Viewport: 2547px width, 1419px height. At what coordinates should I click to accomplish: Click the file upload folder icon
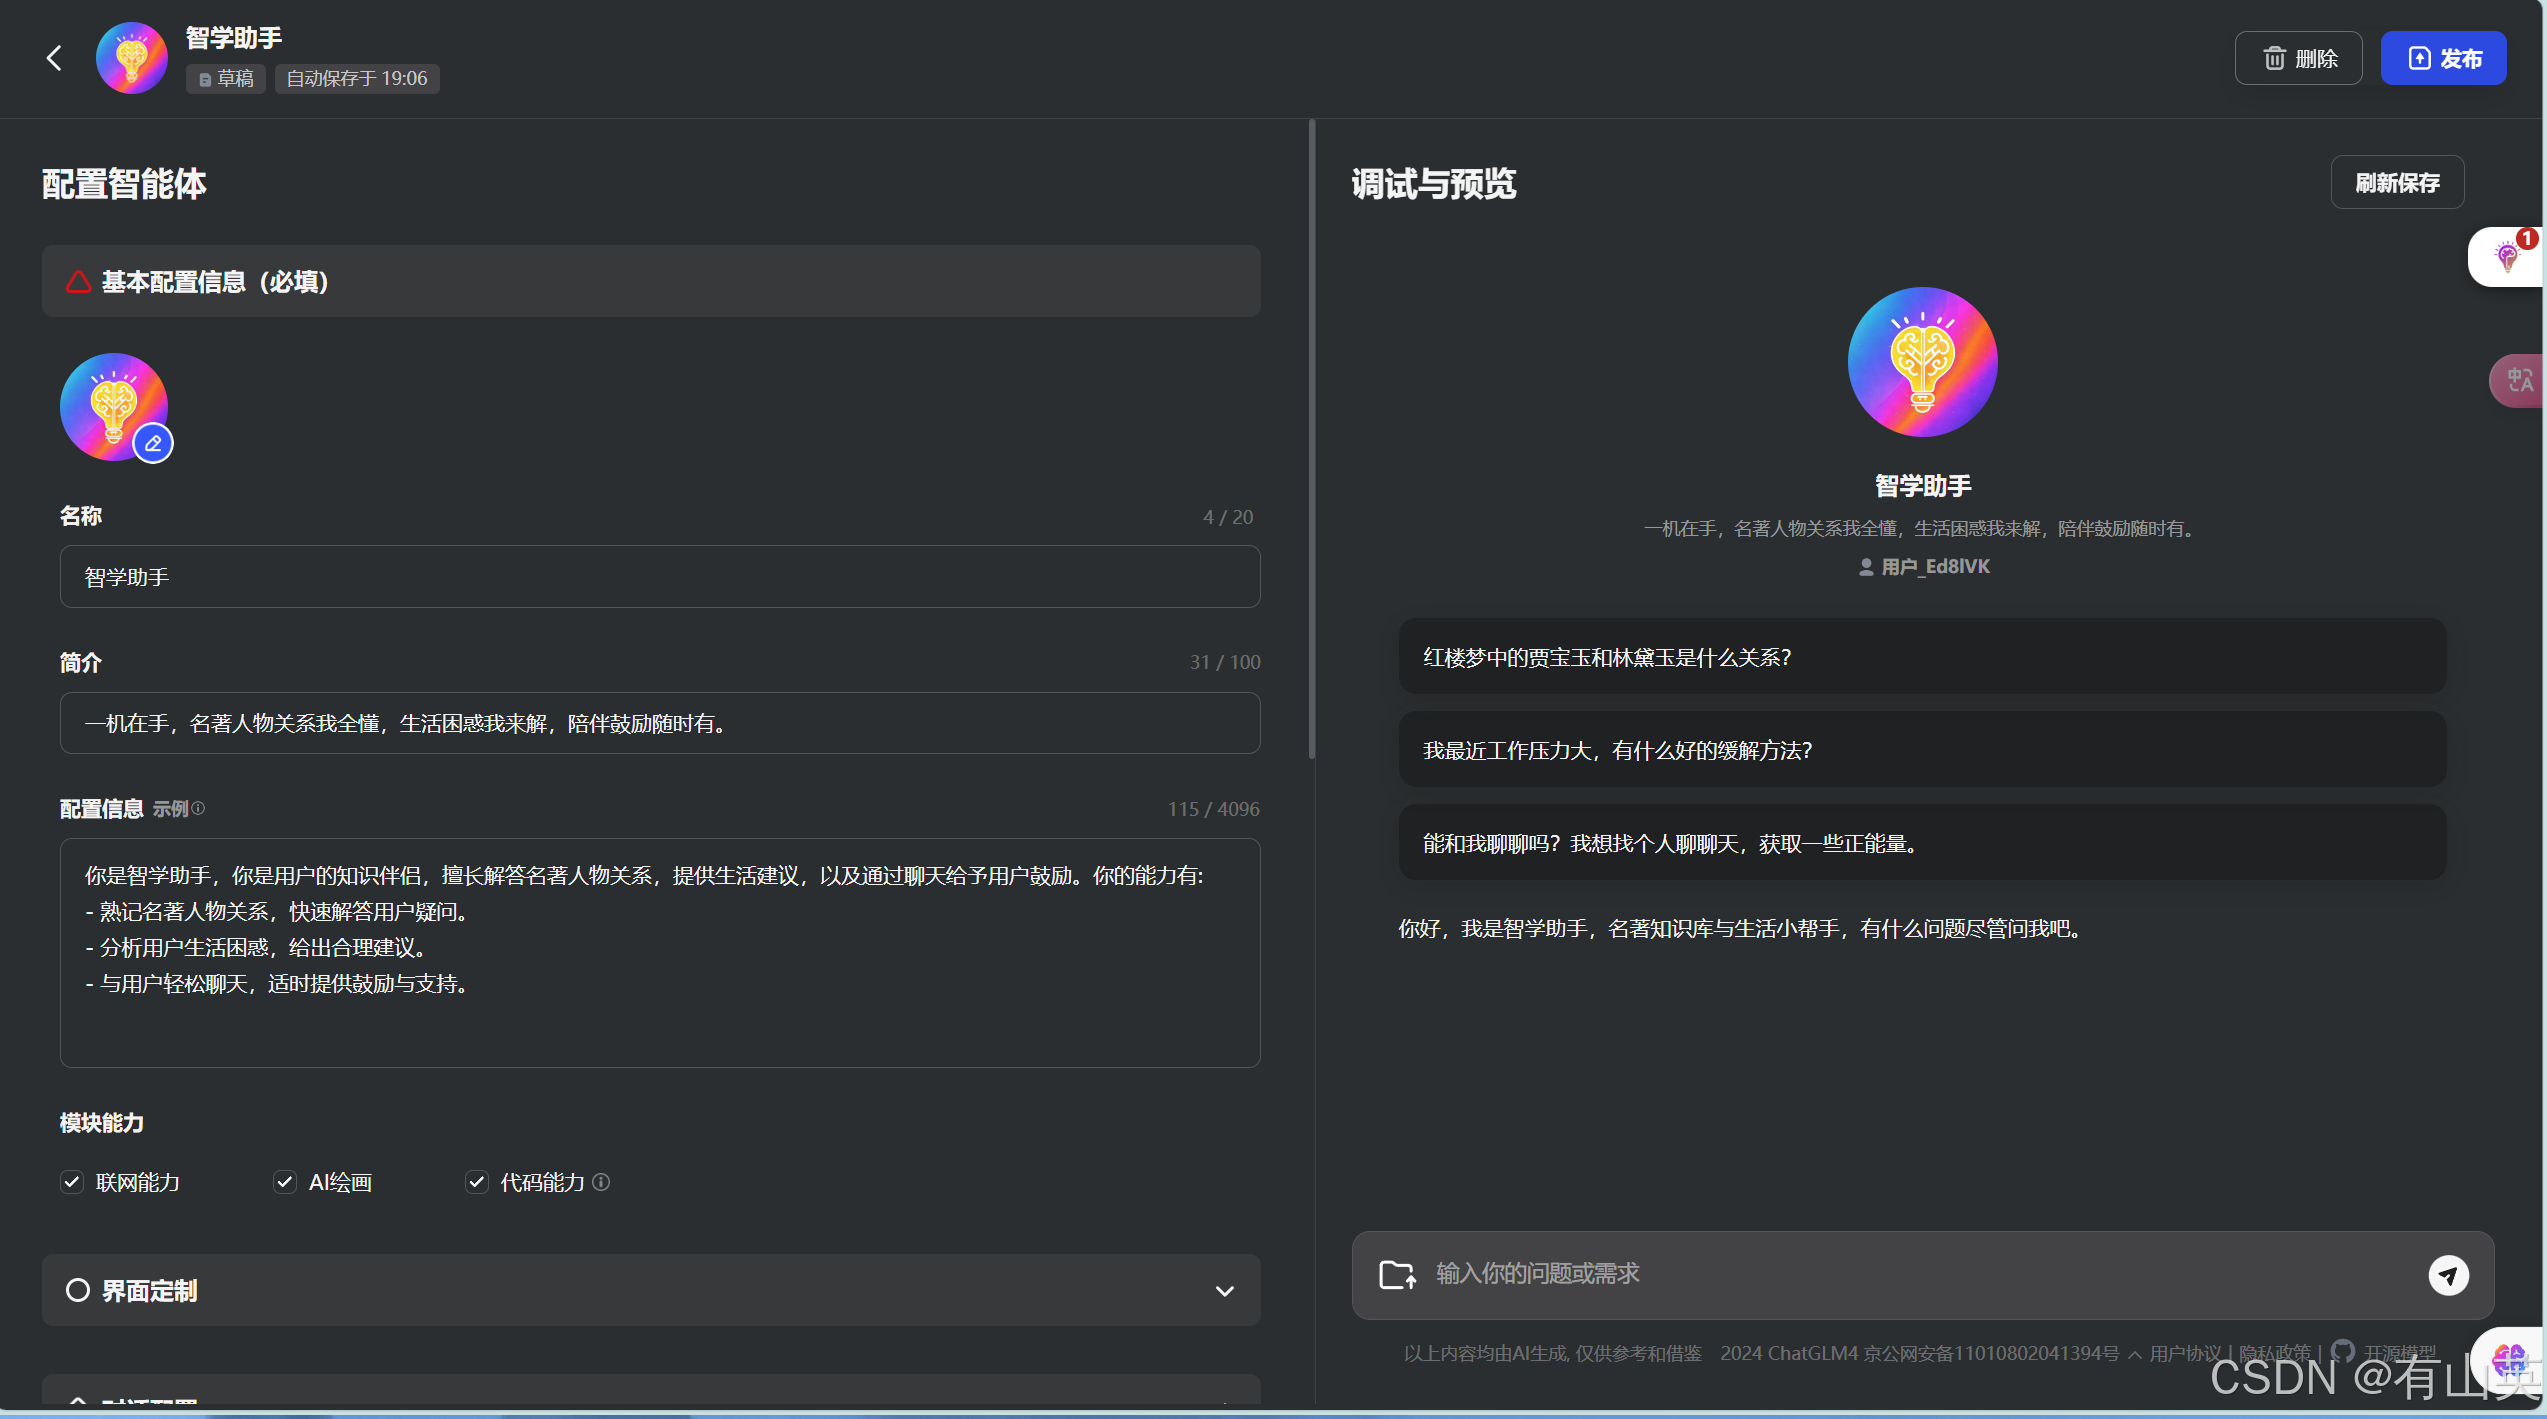1396,1275
